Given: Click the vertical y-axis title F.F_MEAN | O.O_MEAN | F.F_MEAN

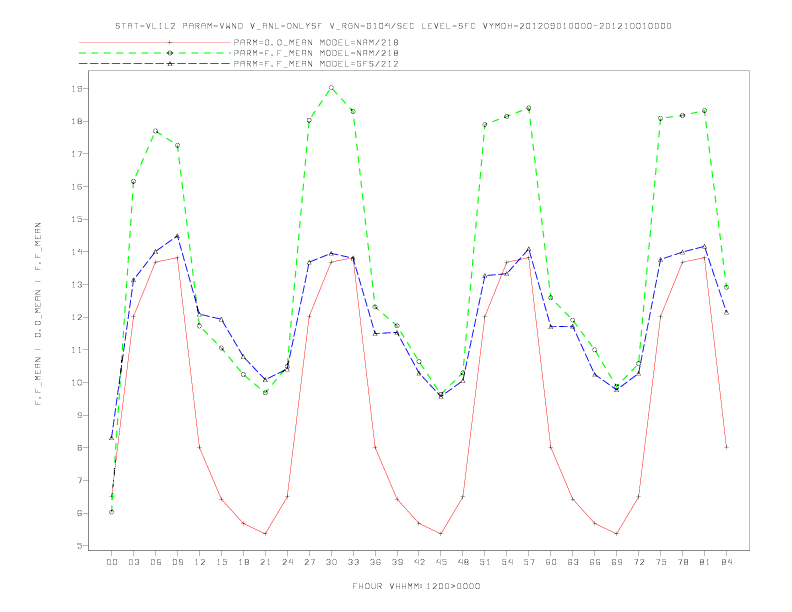Looking at the screenshot, I should click(x=38, y=314).
